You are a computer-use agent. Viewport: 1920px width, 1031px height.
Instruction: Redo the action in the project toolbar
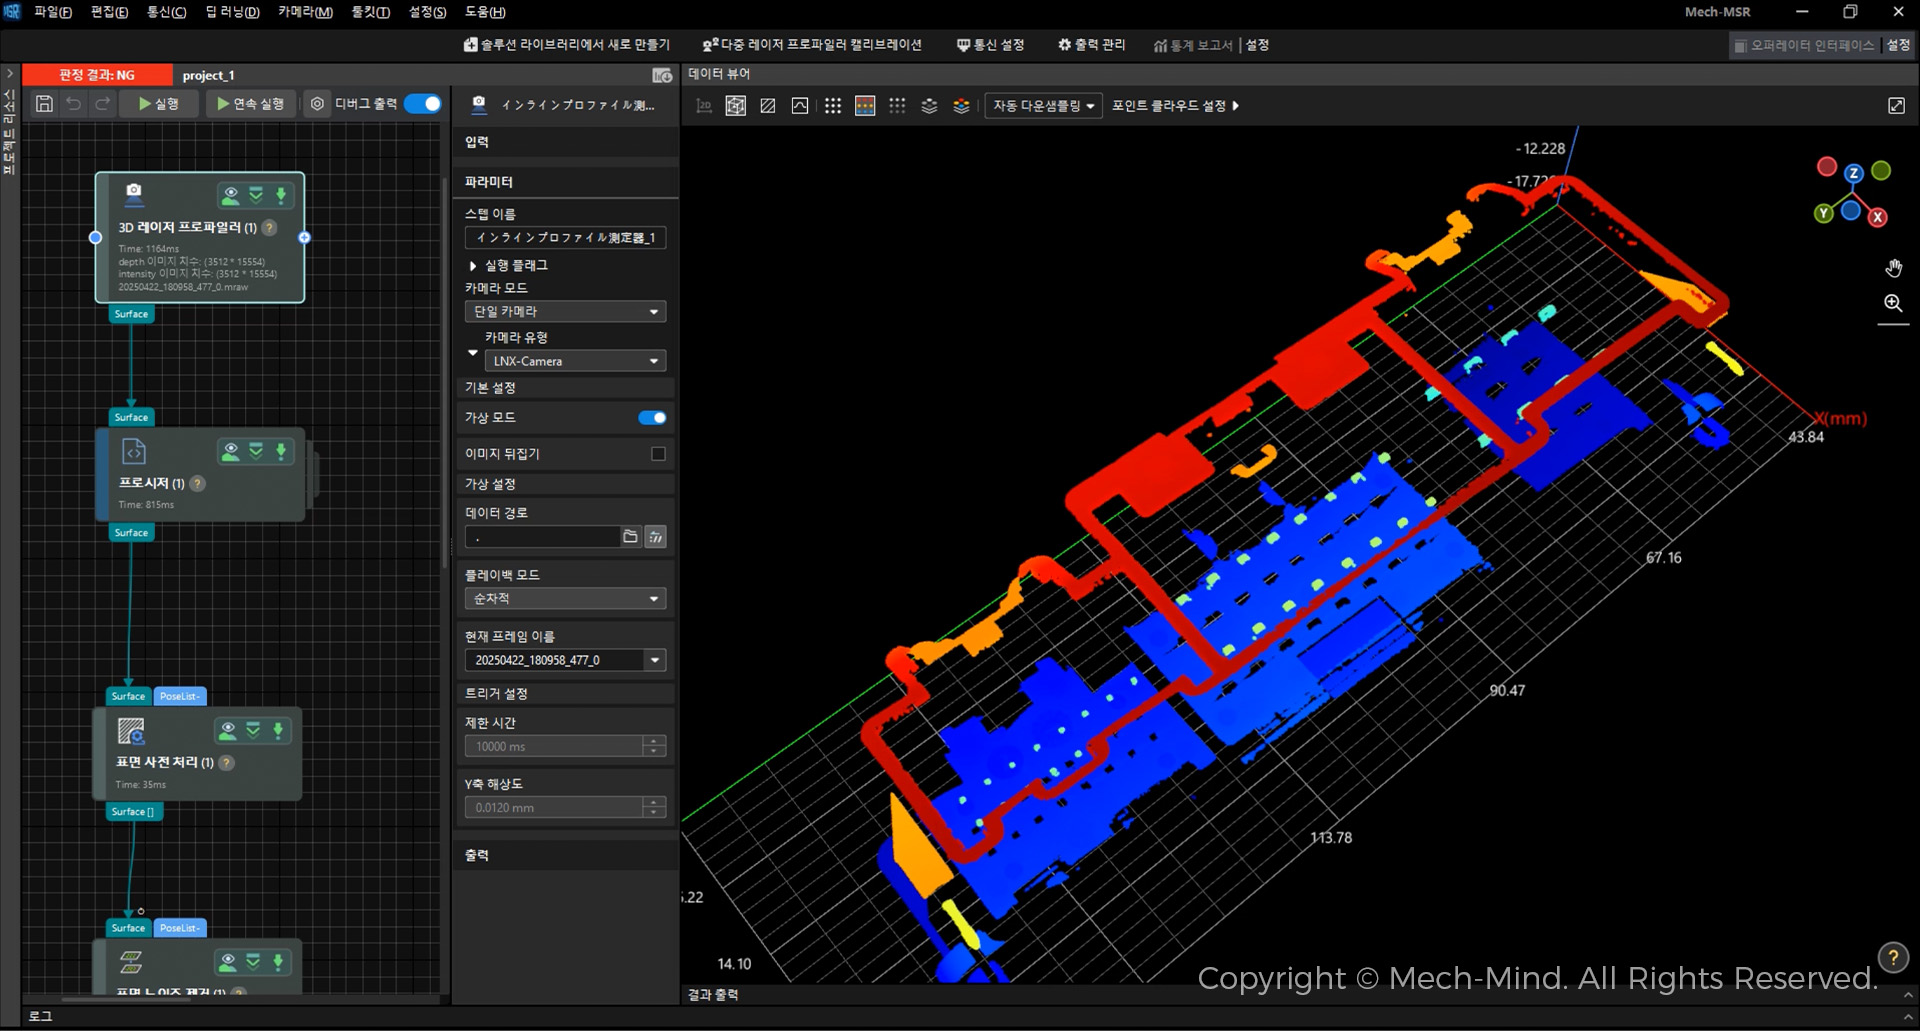click(102, 104)
